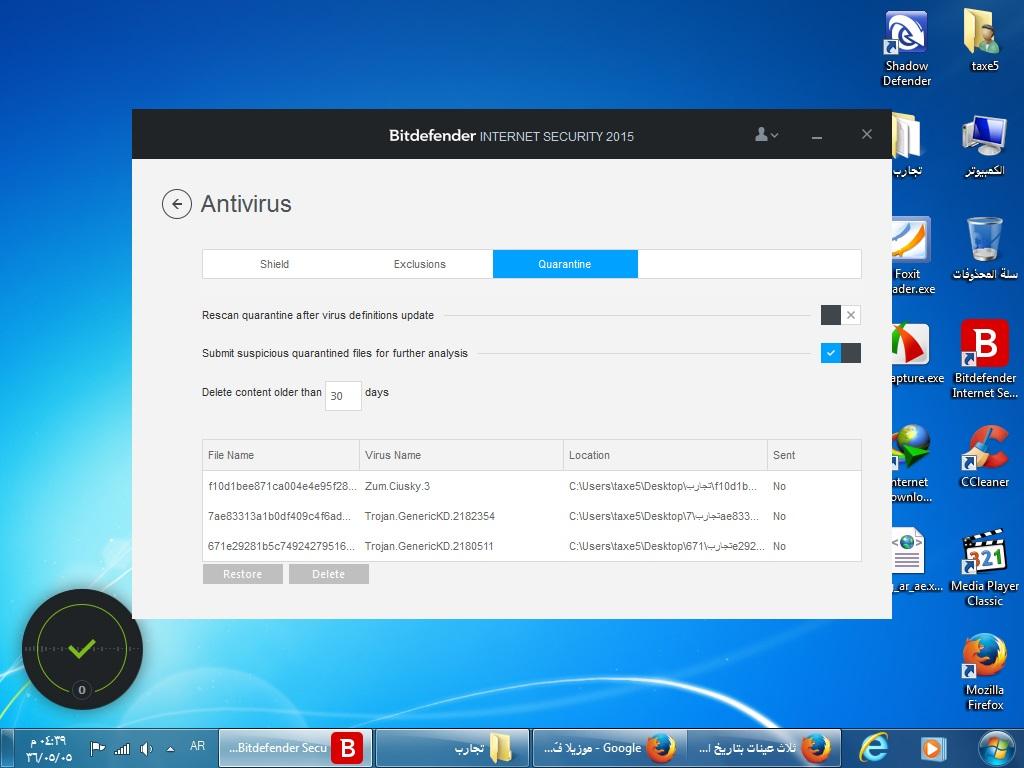Open the الكمبيوتر computer desktop icon
The image size is (1024, 768).
[x=984, y=145]
